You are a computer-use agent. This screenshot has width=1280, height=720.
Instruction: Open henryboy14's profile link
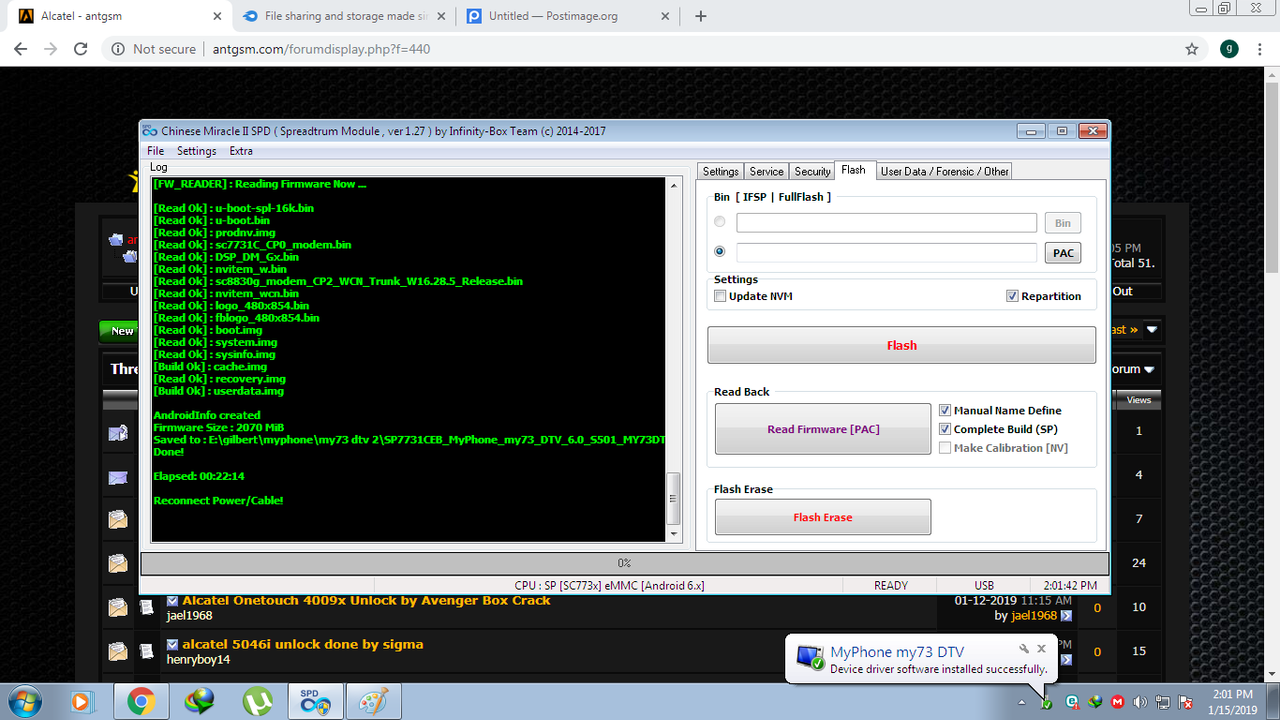tap(197, 660)
